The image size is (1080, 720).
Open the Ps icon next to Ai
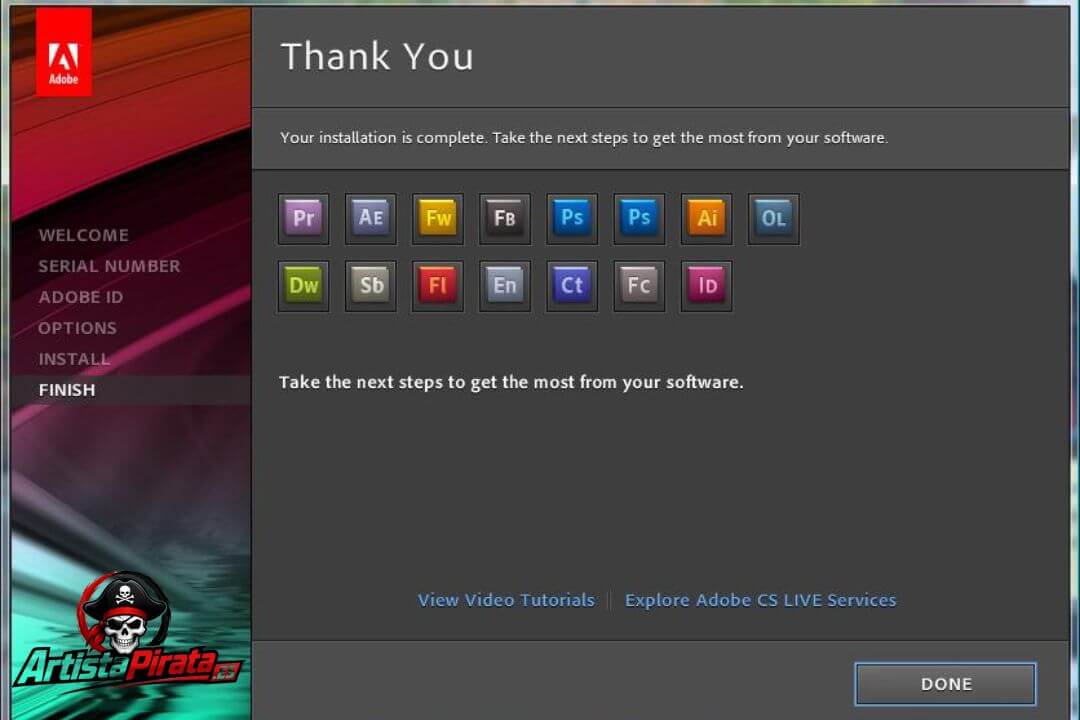click(639, 218)
